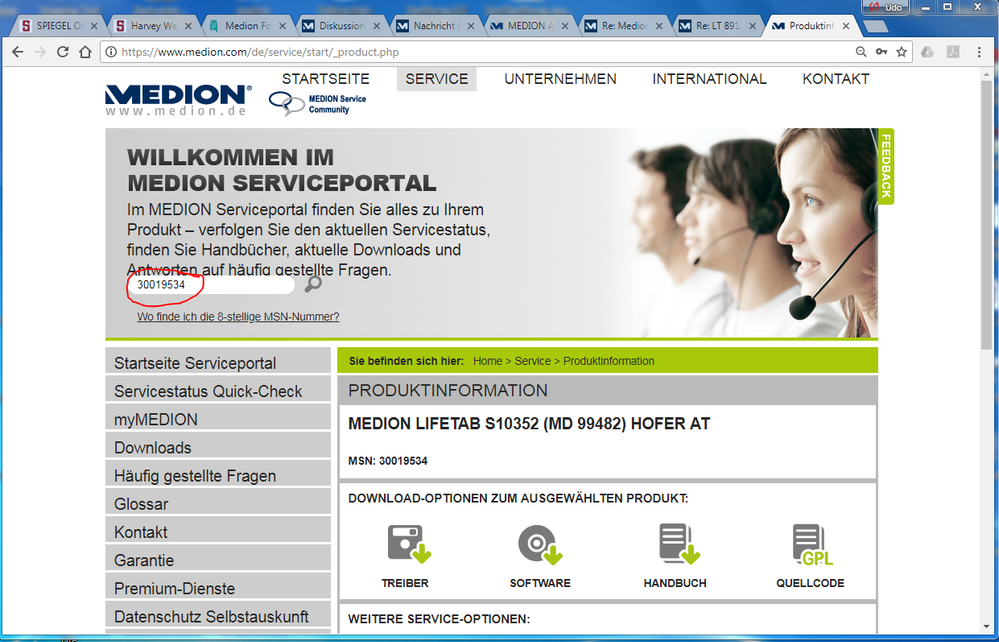The image size is (999, 642).
Task: Open the Quellcode GPL icon
Action: (x=810, y=545)
